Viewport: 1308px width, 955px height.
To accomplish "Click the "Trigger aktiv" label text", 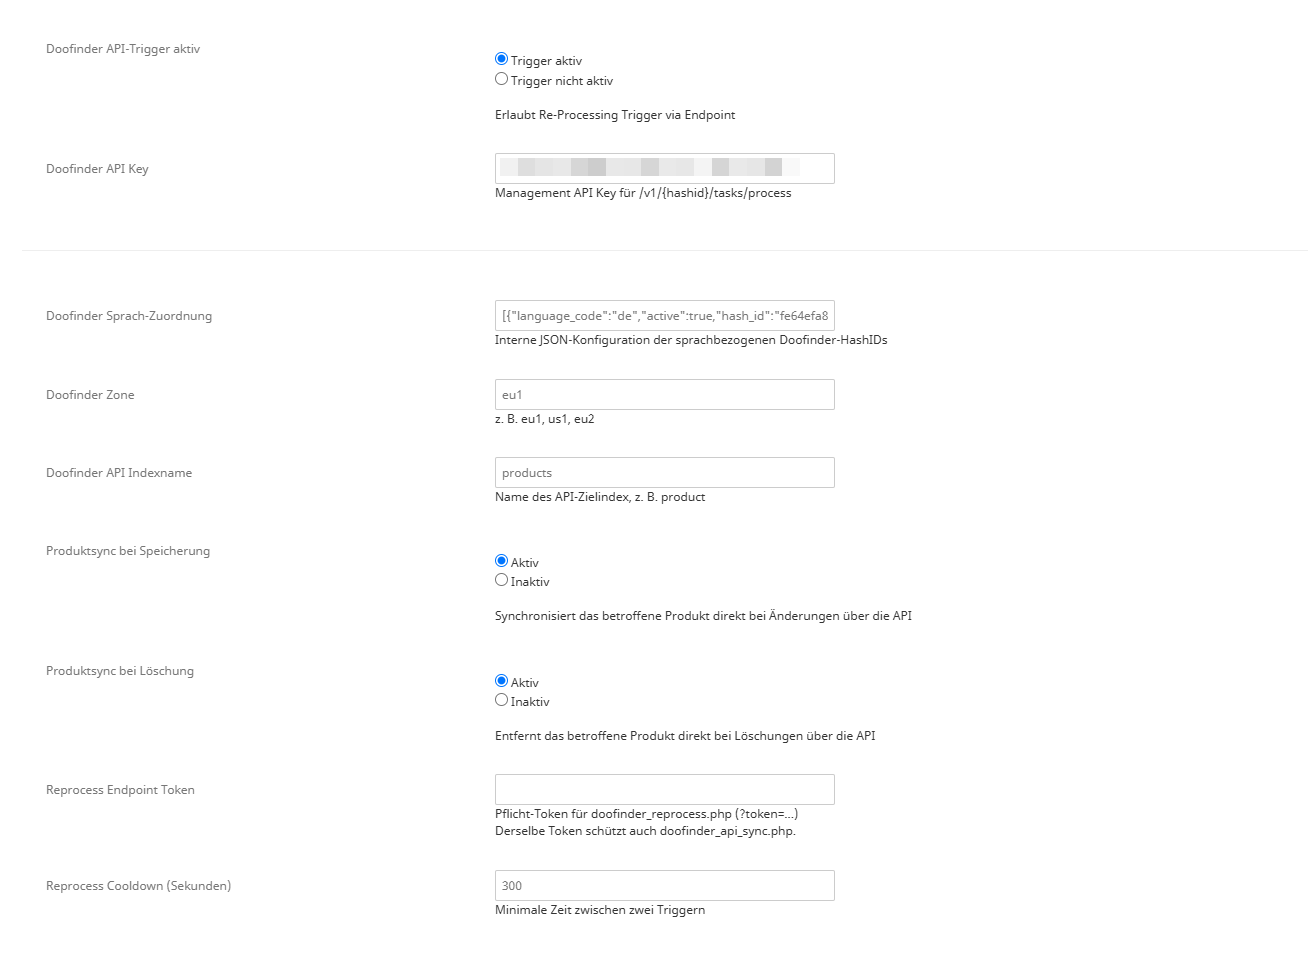I will (x=546, y=61).
